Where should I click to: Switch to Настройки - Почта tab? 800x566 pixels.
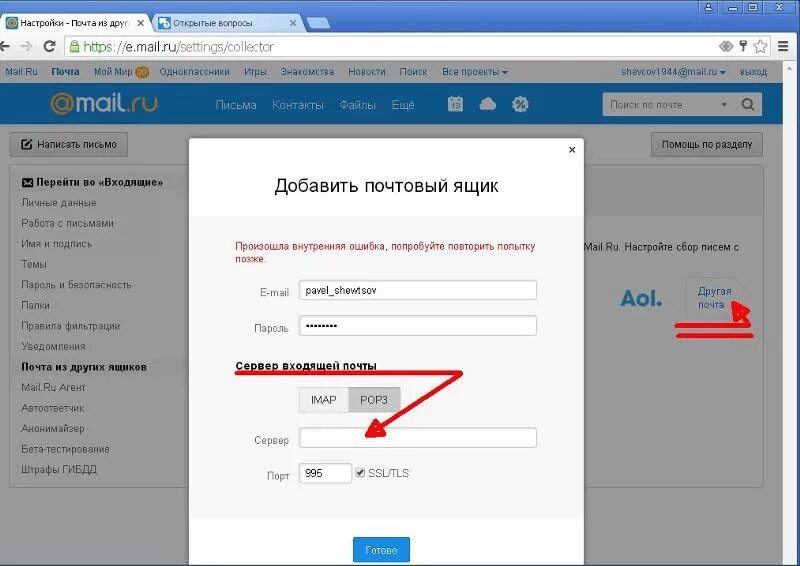tap(76, 23)
